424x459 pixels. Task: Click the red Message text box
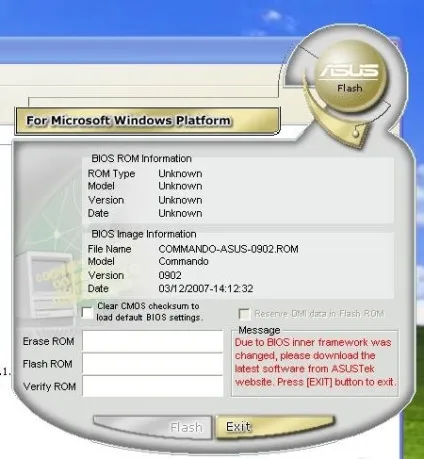coord(315,362)
